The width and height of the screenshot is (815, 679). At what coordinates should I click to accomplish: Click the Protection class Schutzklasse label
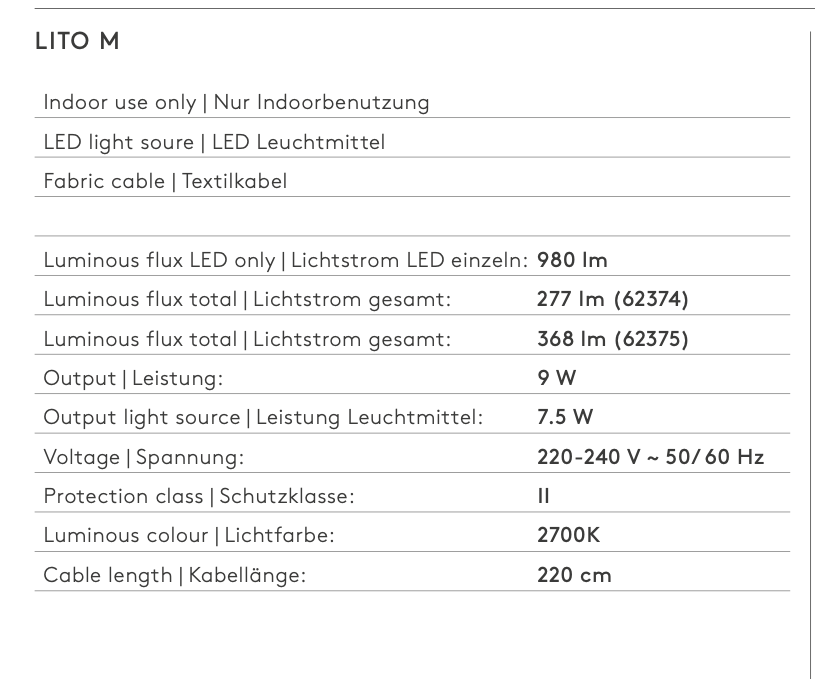(x=199, y=497)
